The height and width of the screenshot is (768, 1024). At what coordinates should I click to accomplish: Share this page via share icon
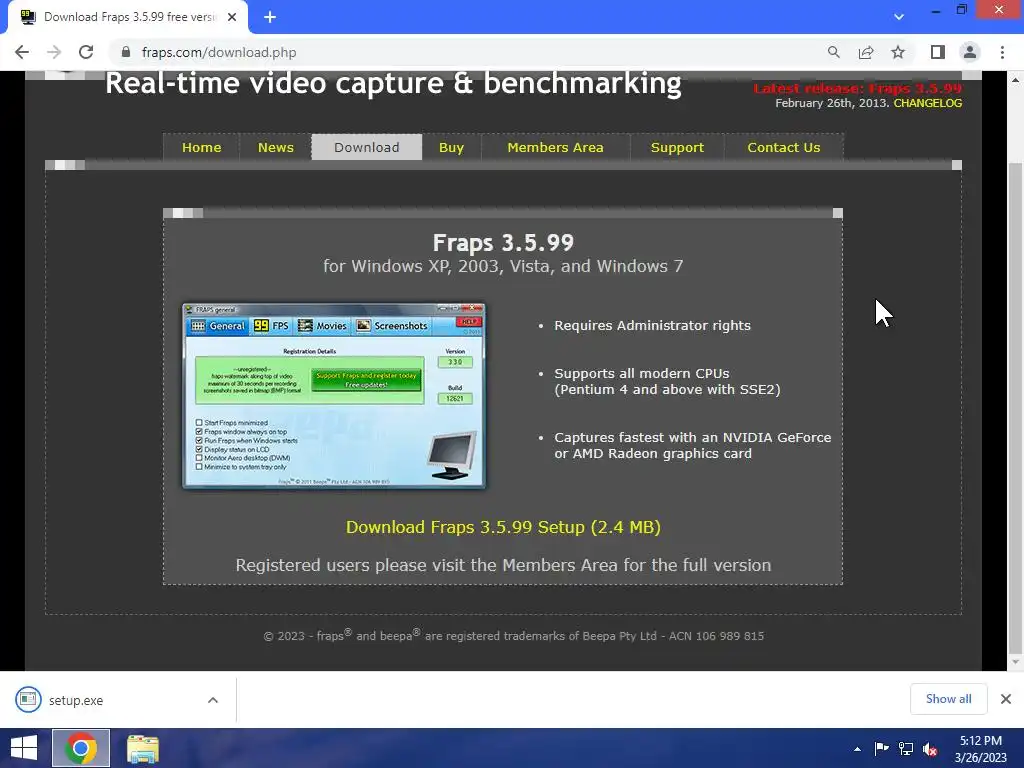click(x=866, y=52)
